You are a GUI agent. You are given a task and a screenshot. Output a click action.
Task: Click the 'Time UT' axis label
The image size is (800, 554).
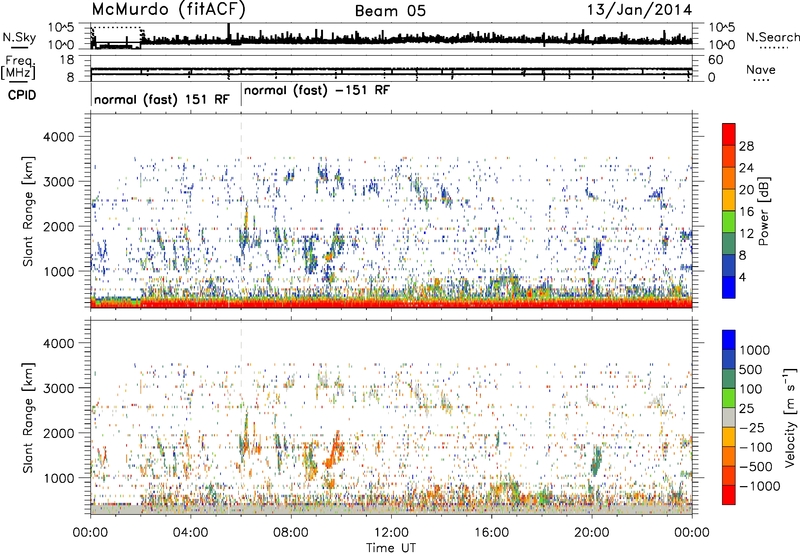click(391, 548)
